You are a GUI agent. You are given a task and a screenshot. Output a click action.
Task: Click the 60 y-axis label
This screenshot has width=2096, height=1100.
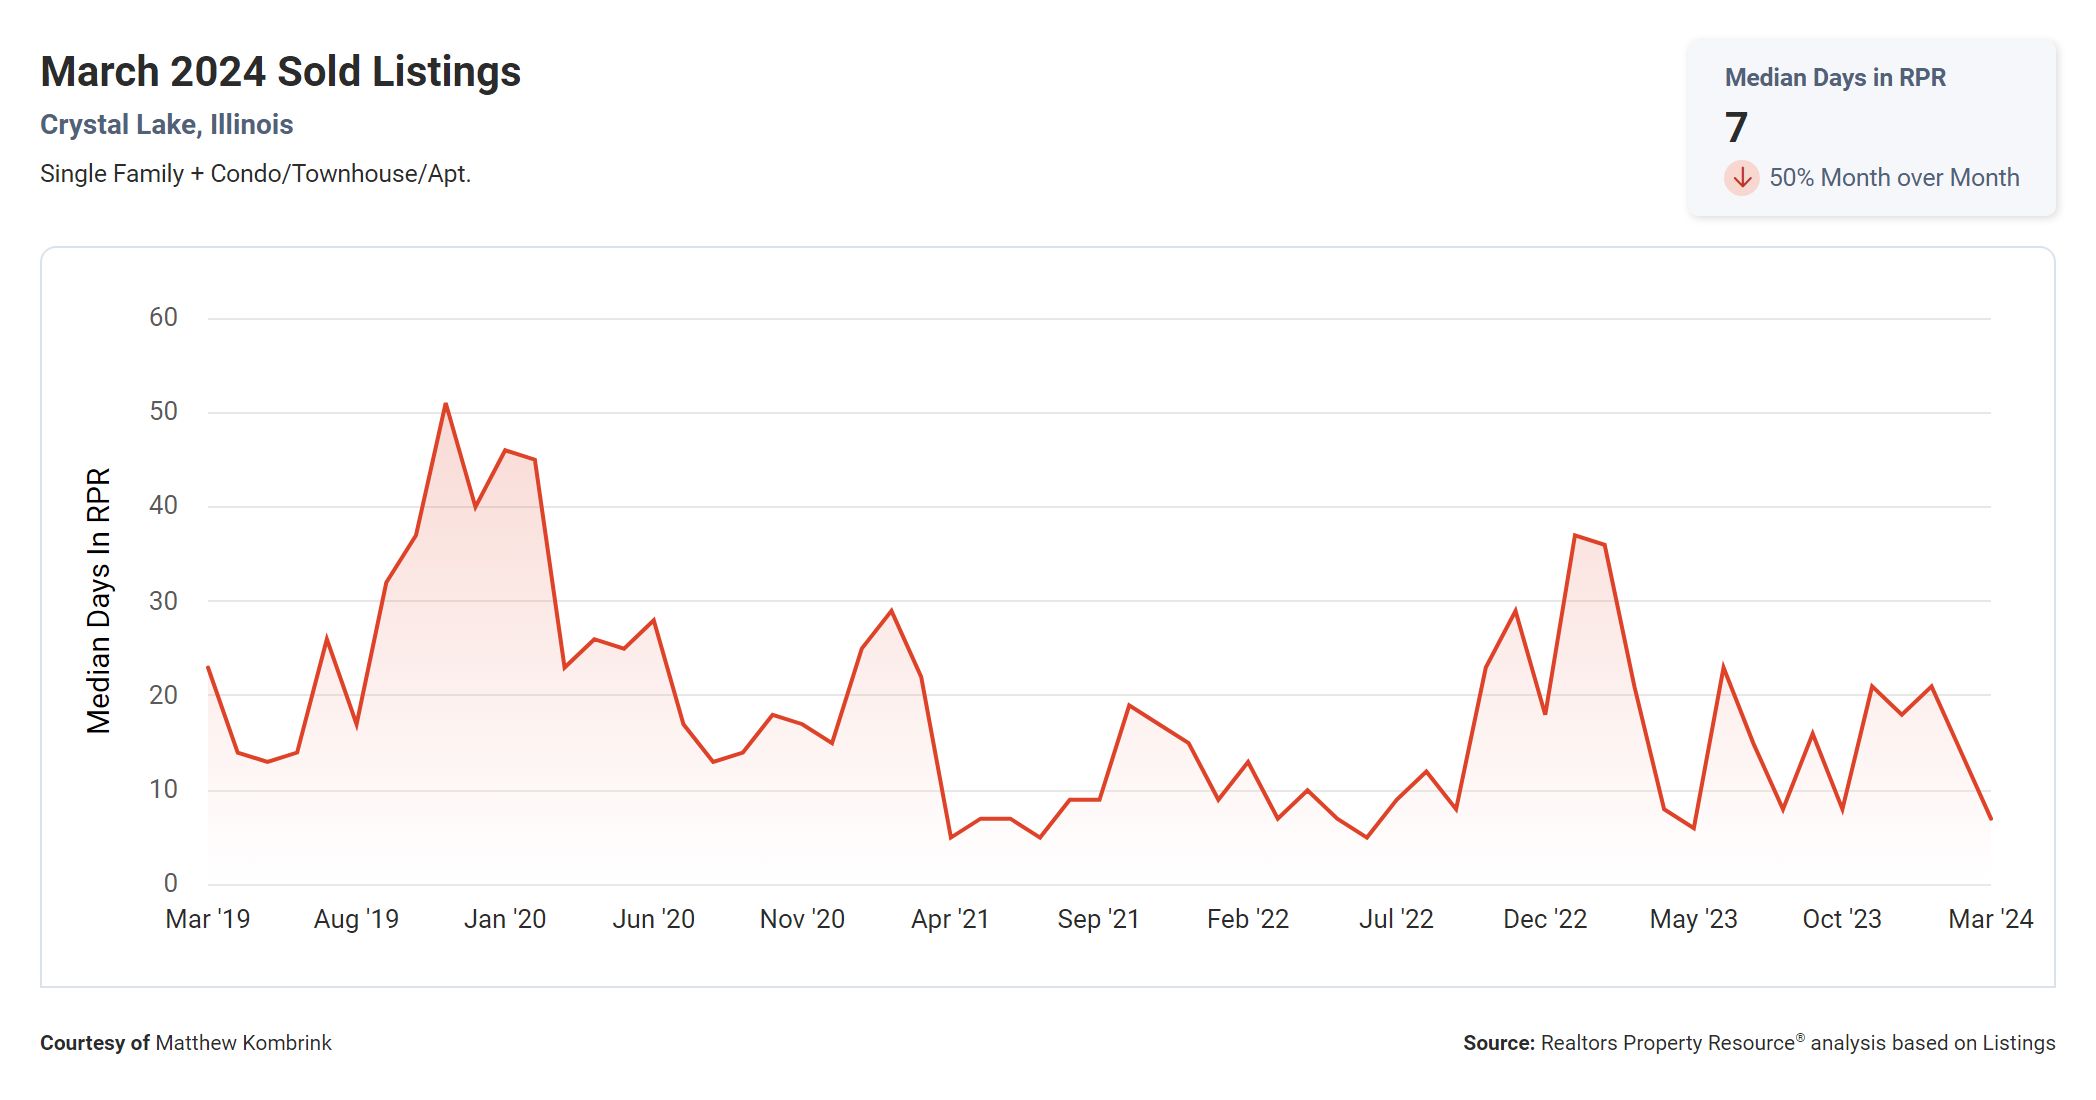(163, 318)
